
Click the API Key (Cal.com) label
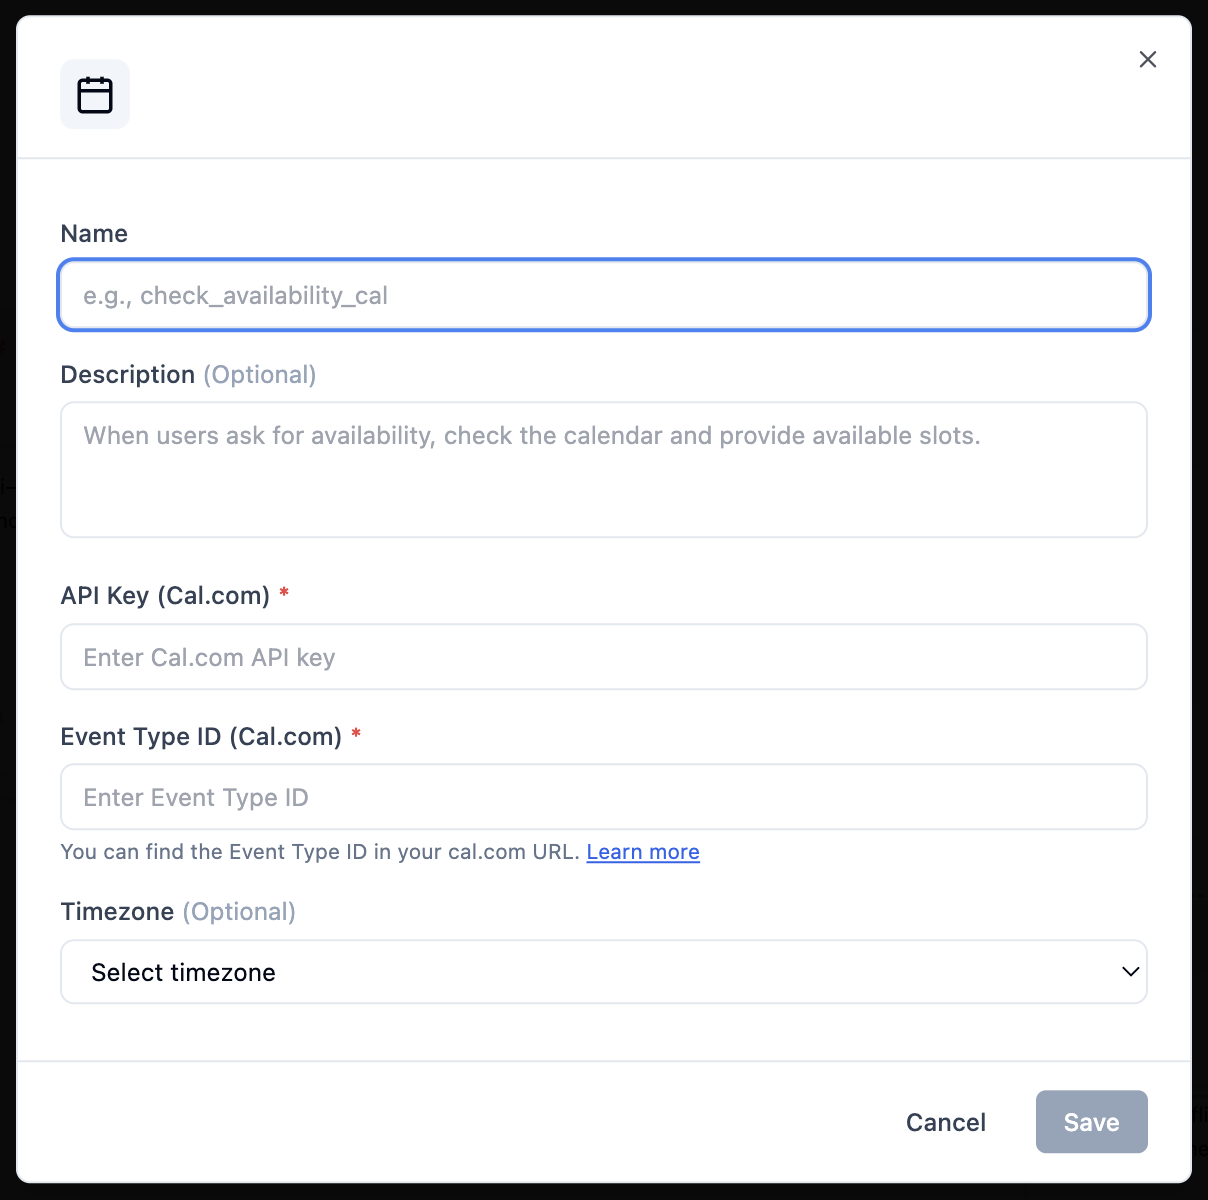[163, 595]
